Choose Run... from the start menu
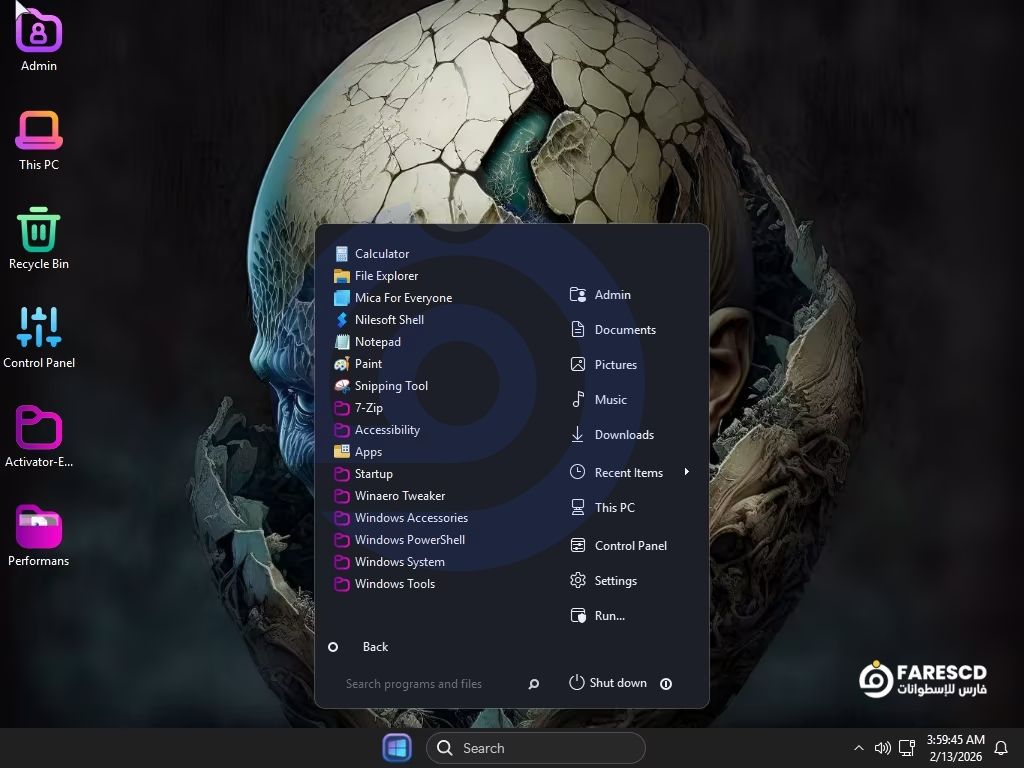Viewport: 1024px width, 768px height. [x=609, y=616]
